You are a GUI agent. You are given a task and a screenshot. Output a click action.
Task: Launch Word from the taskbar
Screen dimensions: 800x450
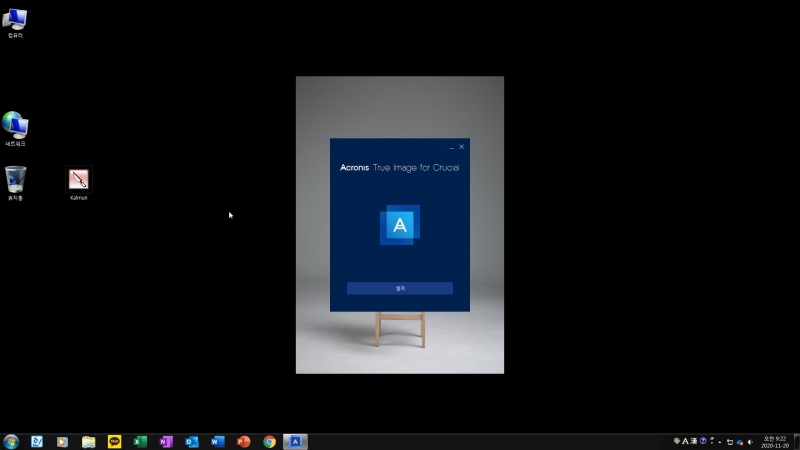tap(218, 441)
